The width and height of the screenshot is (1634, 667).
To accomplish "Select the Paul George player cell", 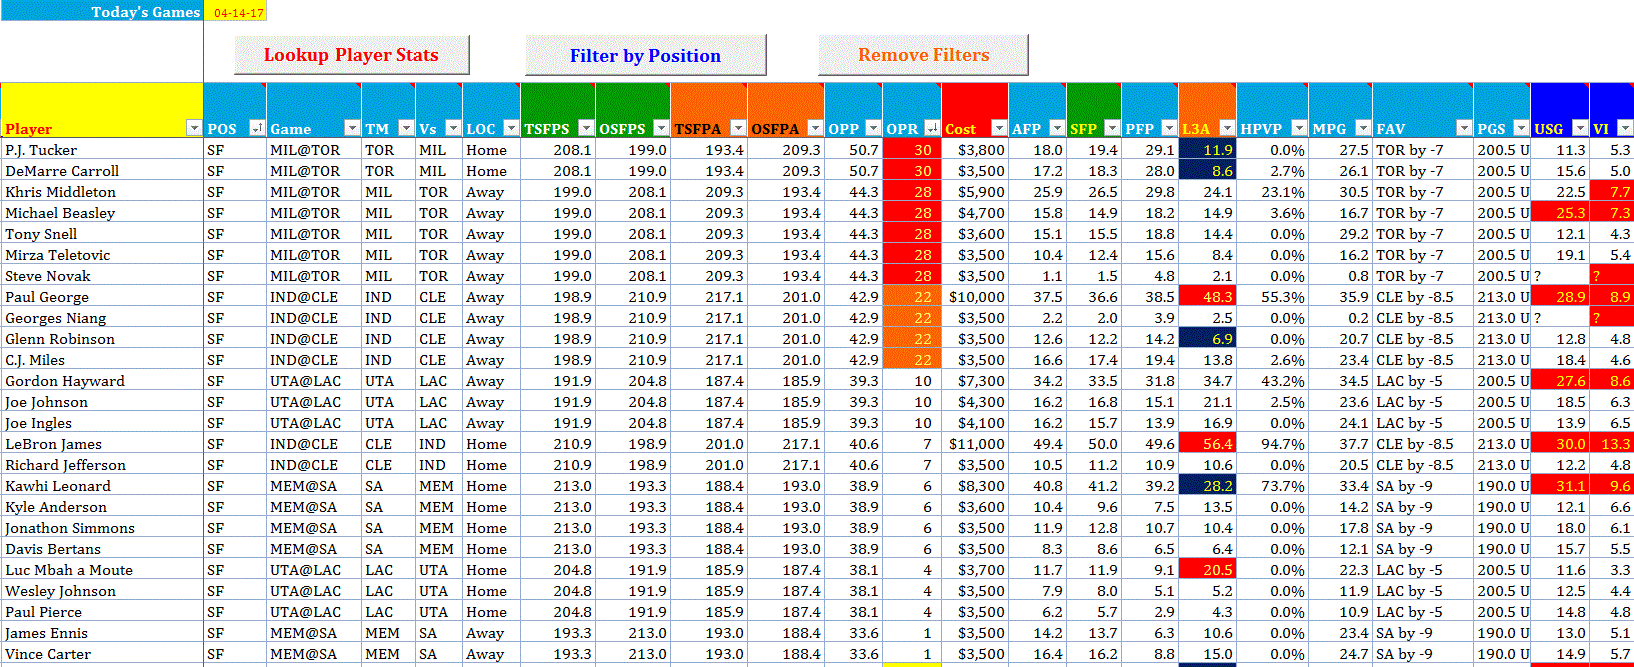I will click(x=102, y=297).
